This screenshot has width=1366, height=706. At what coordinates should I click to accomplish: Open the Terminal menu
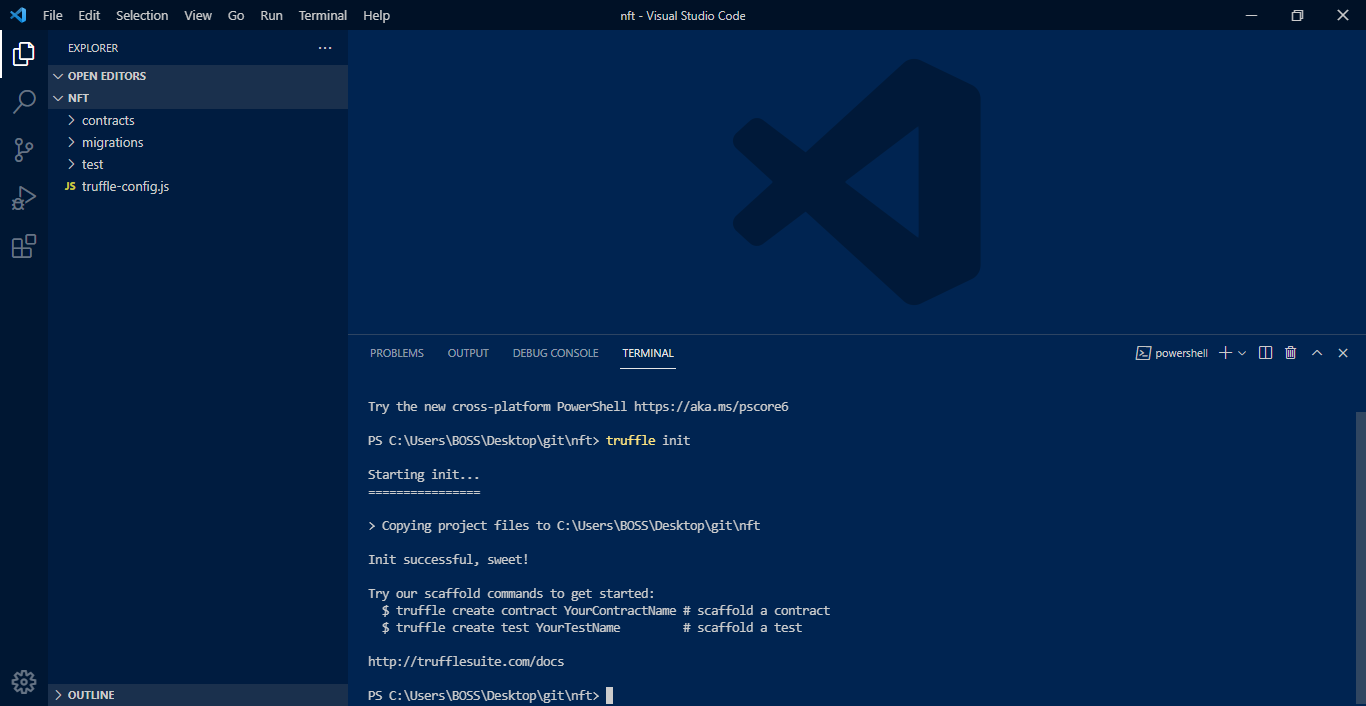point(323,15)
